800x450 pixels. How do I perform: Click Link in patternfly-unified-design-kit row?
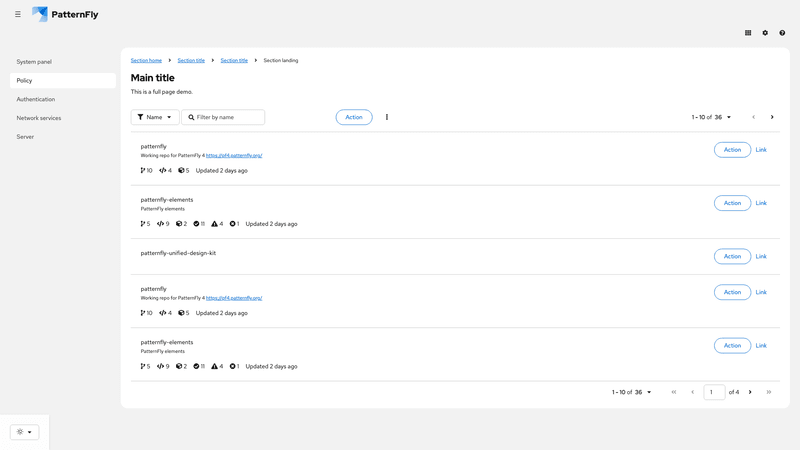click(x=761, y=257)
